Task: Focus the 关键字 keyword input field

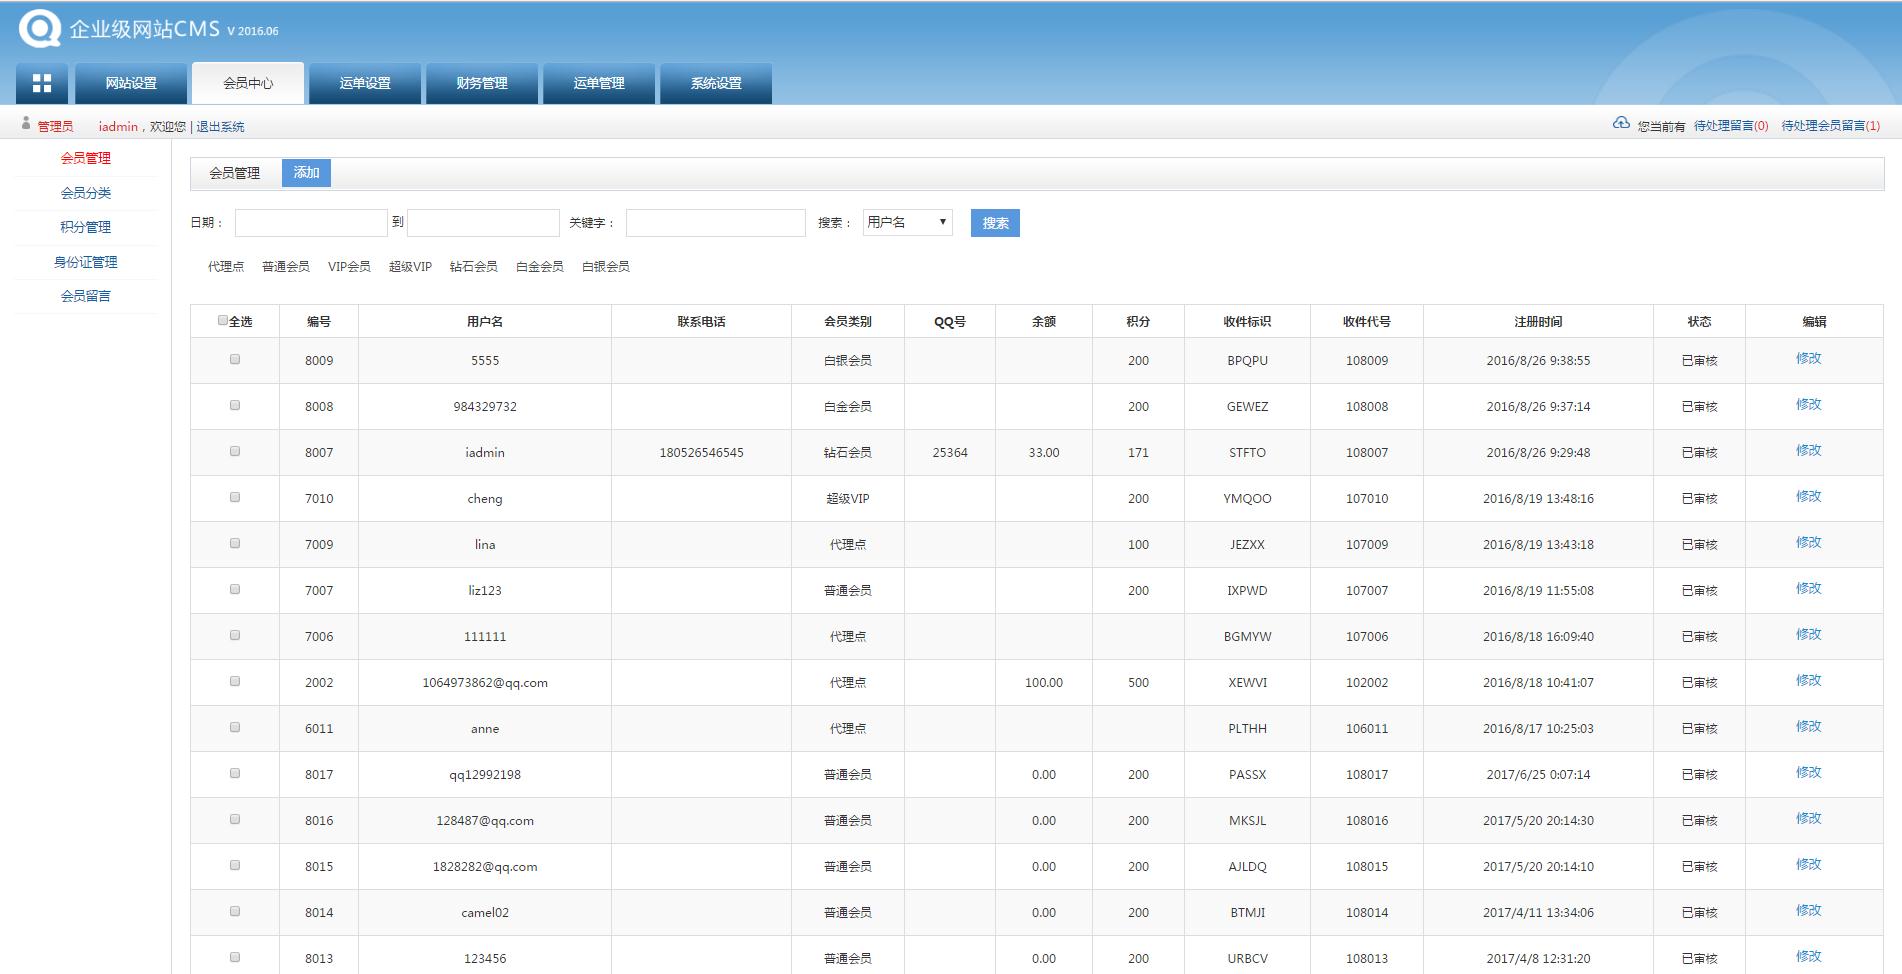Action: [x=715, y=223]
